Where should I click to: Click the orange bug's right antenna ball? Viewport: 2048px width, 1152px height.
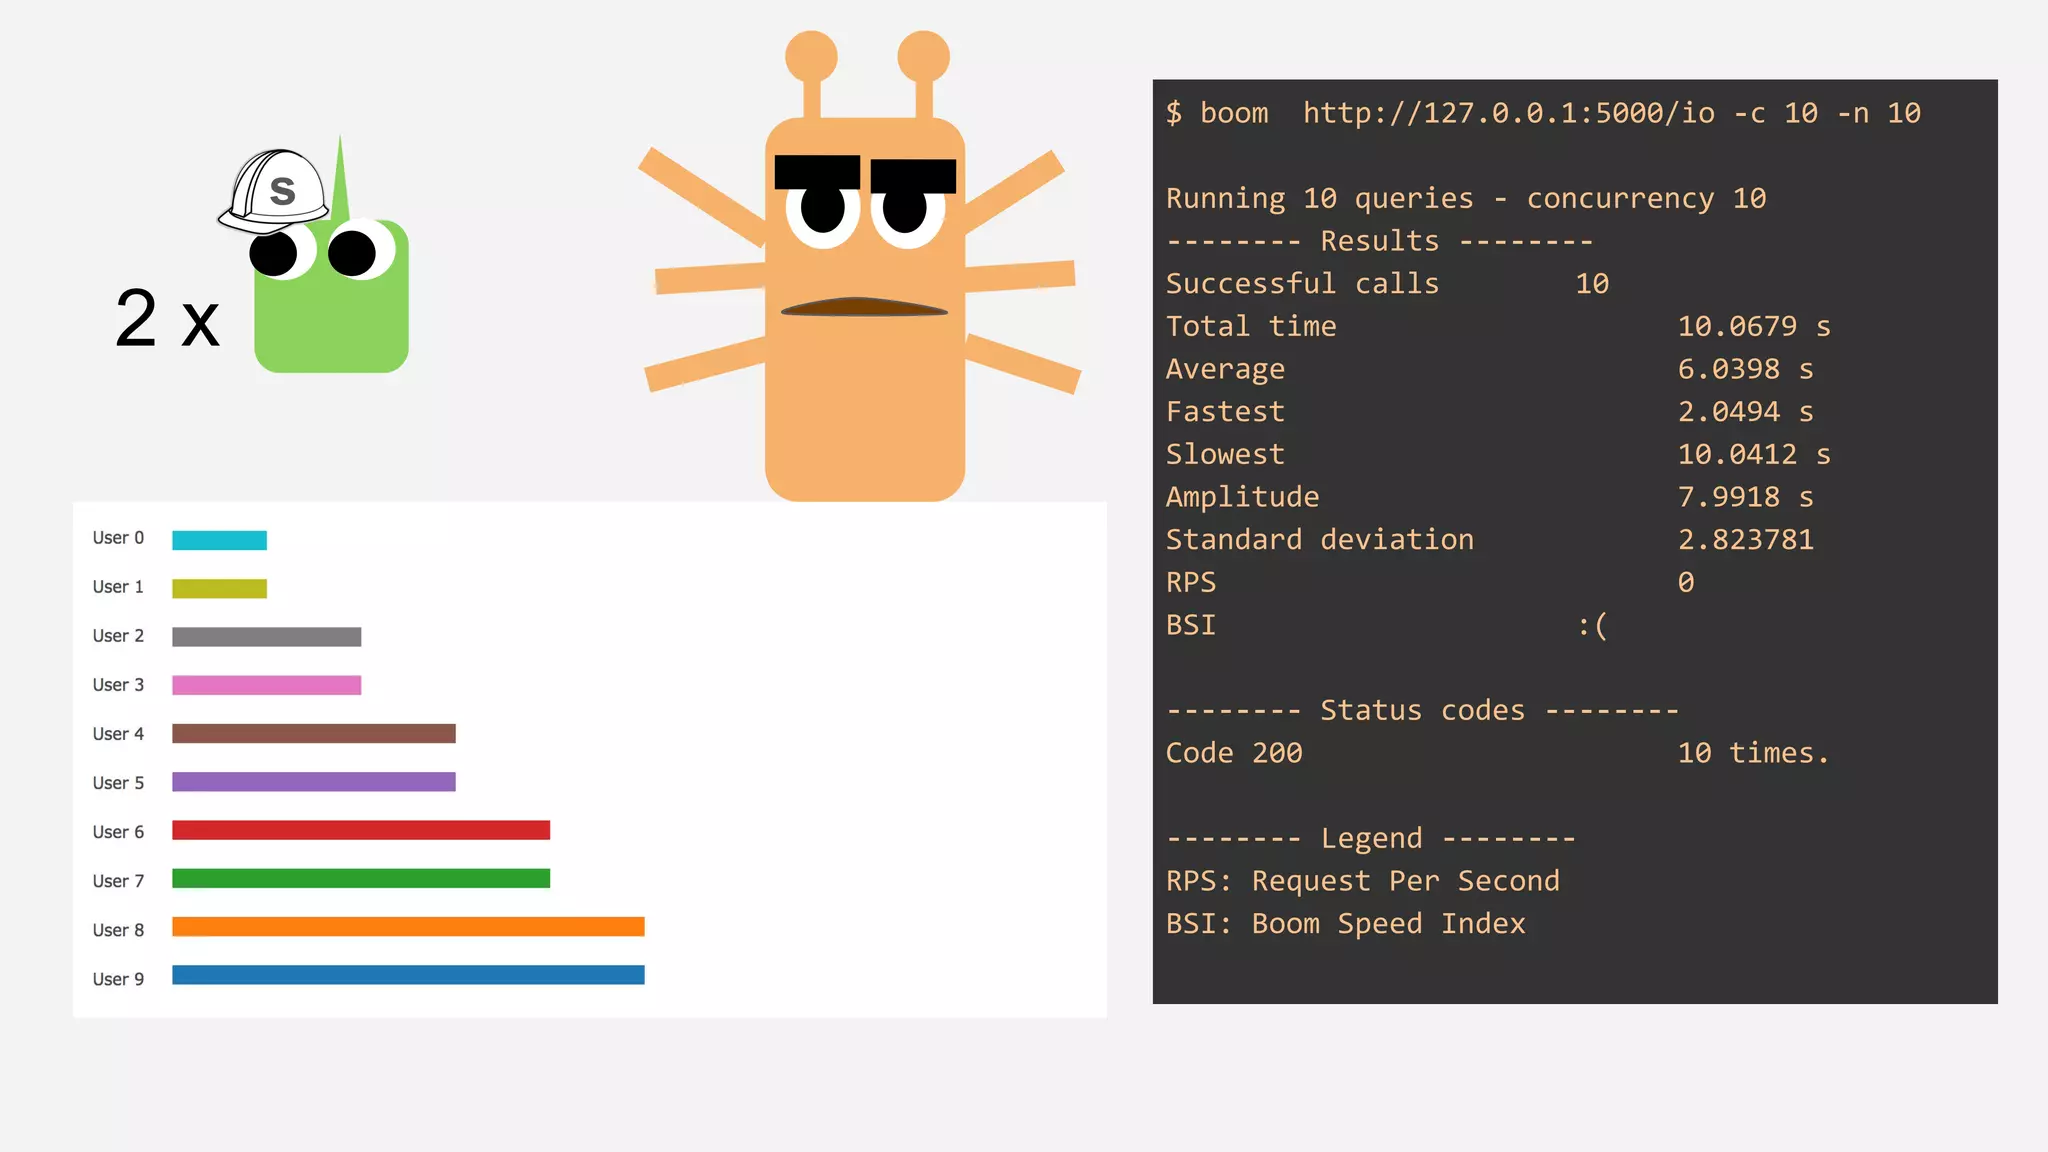[x=923, y=56]
